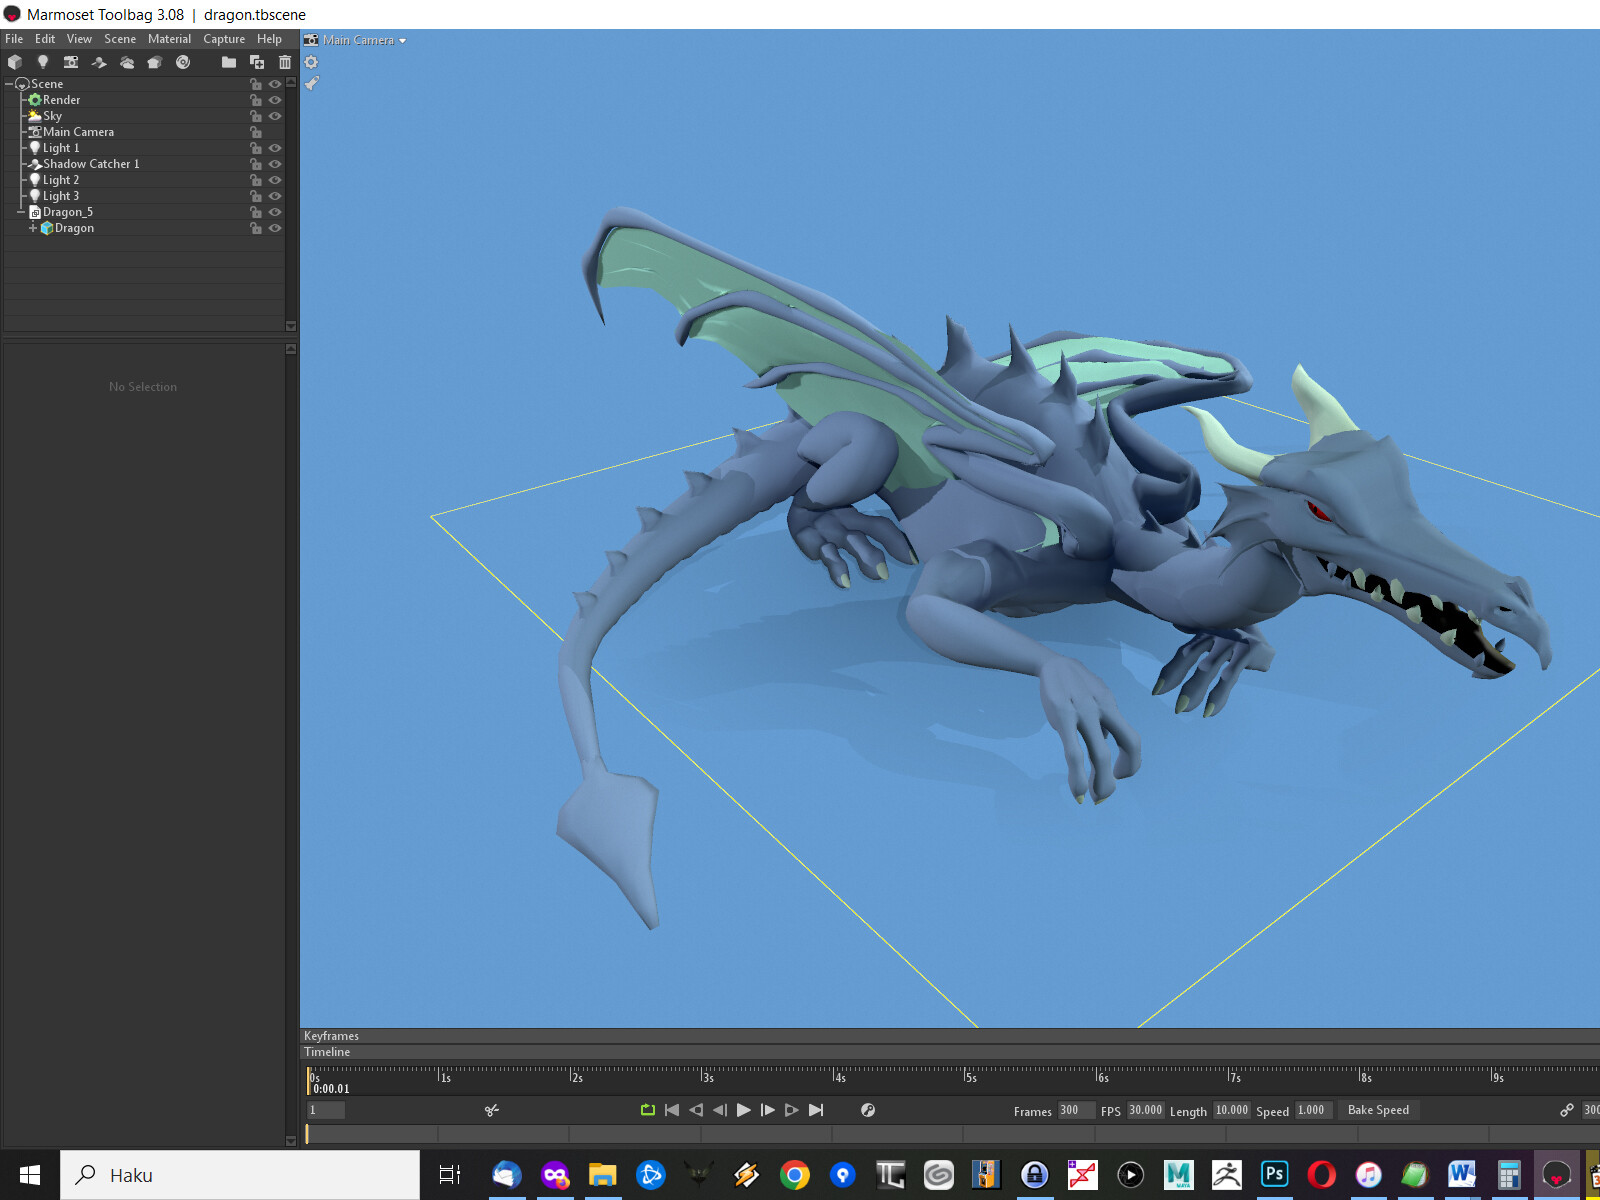Jump to the first frame
Screen dimensions: 1600x1200
click(672, 1110)
